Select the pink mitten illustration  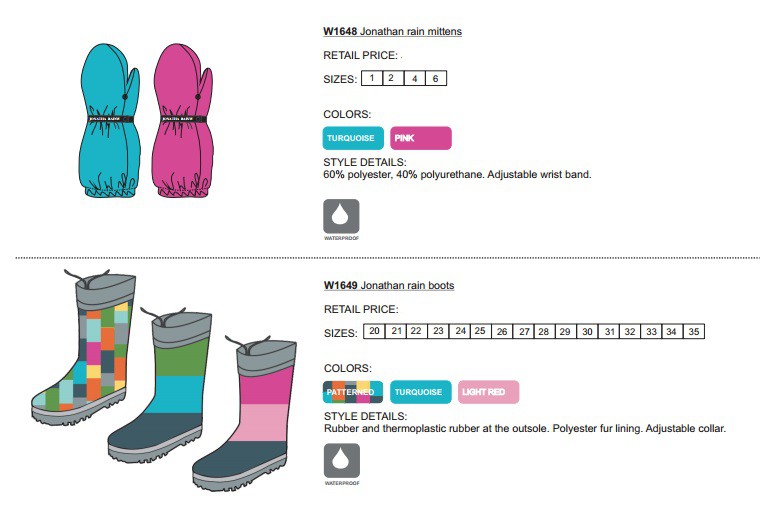[183, 121]
